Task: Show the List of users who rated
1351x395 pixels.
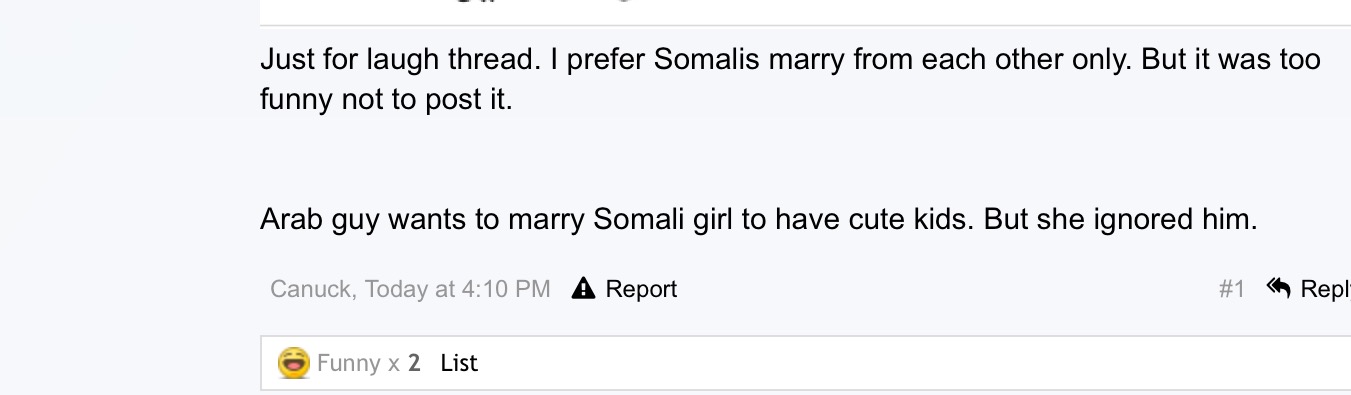Action: click(459, 363)
